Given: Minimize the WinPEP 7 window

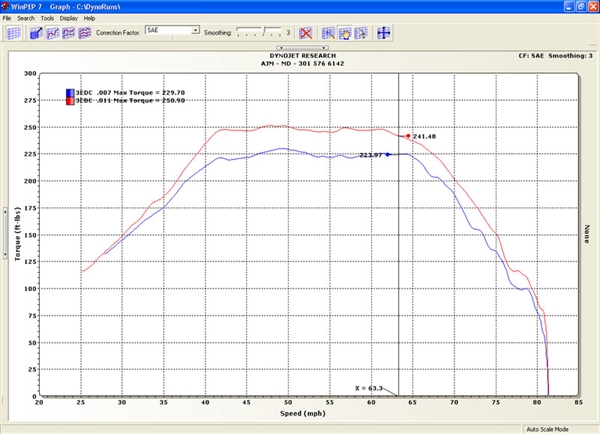Looking at the screenshot, I should [569, 7].
